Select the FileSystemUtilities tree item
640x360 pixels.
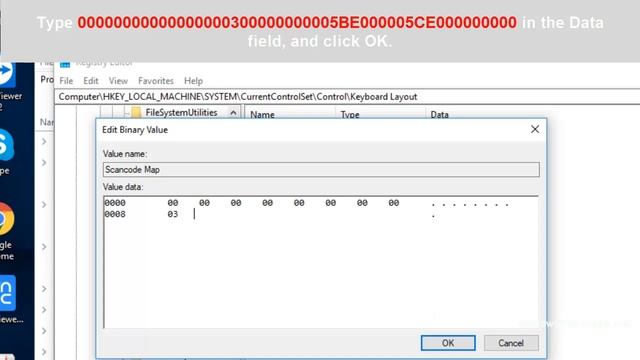181,112
